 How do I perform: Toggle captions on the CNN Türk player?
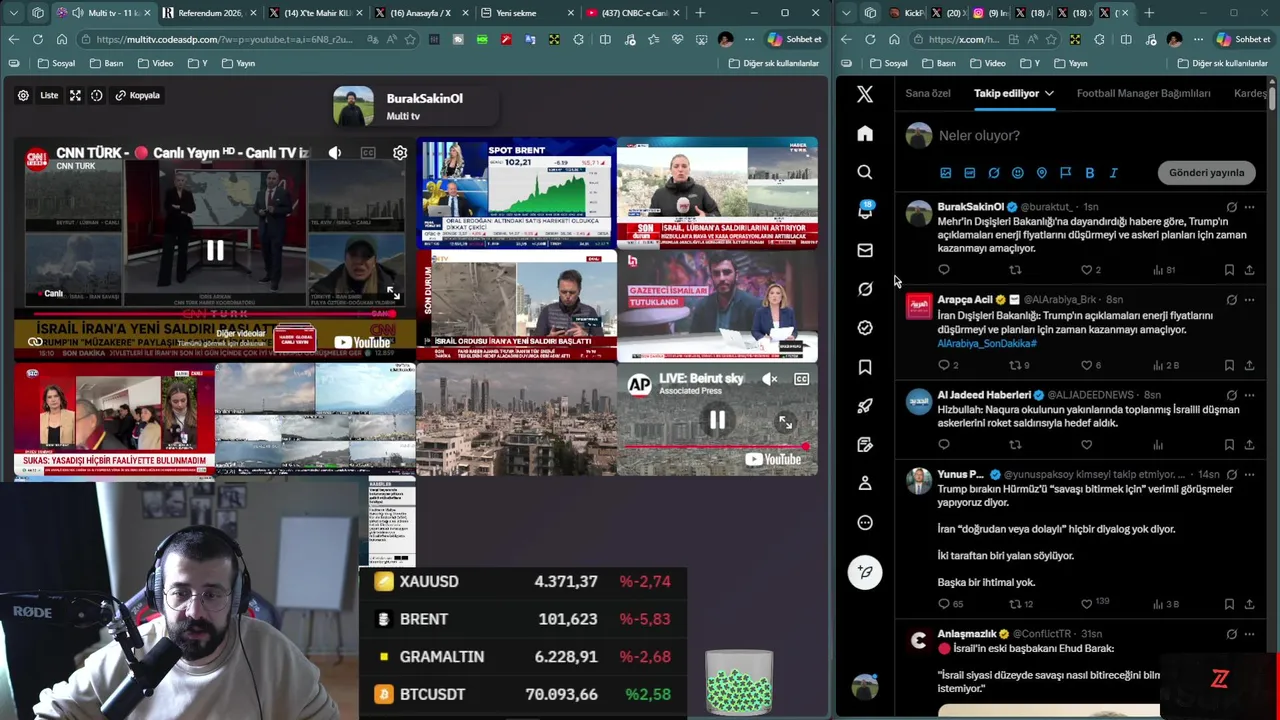pos(368,153)
